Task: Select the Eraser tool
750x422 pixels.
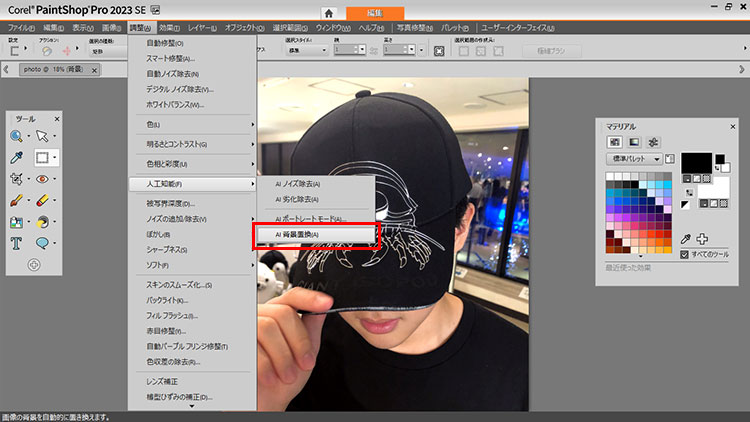Action: 43,200
